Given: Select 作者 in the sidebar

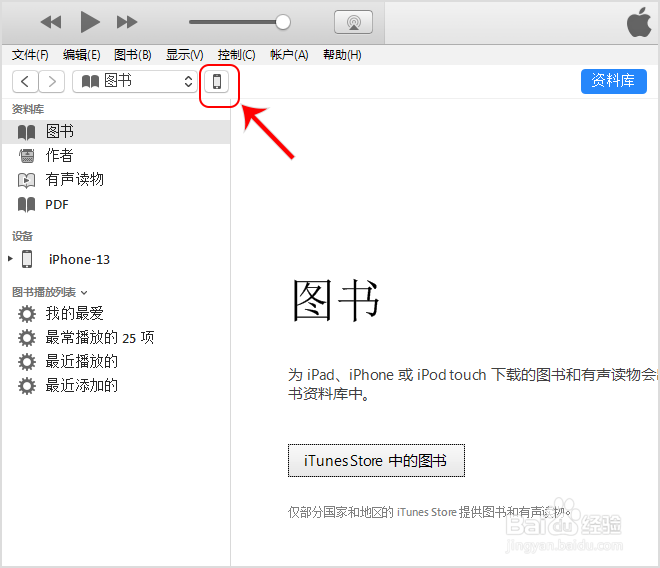Looking at the screenshot, I should click(116, 156).
